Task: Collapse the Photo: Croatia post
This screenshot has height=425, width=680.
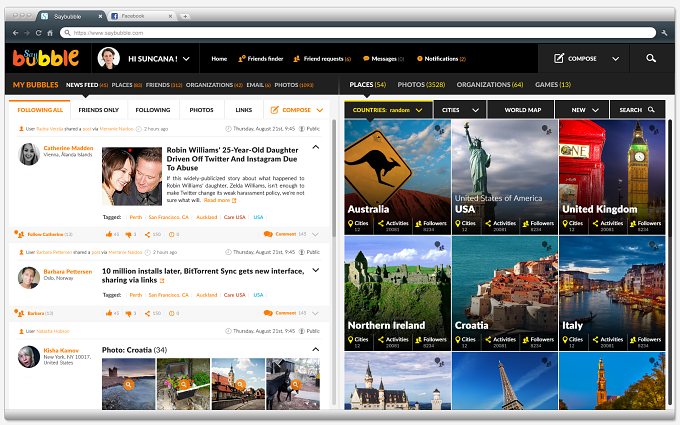Action: pyautogui.click(x=316, y=349)
